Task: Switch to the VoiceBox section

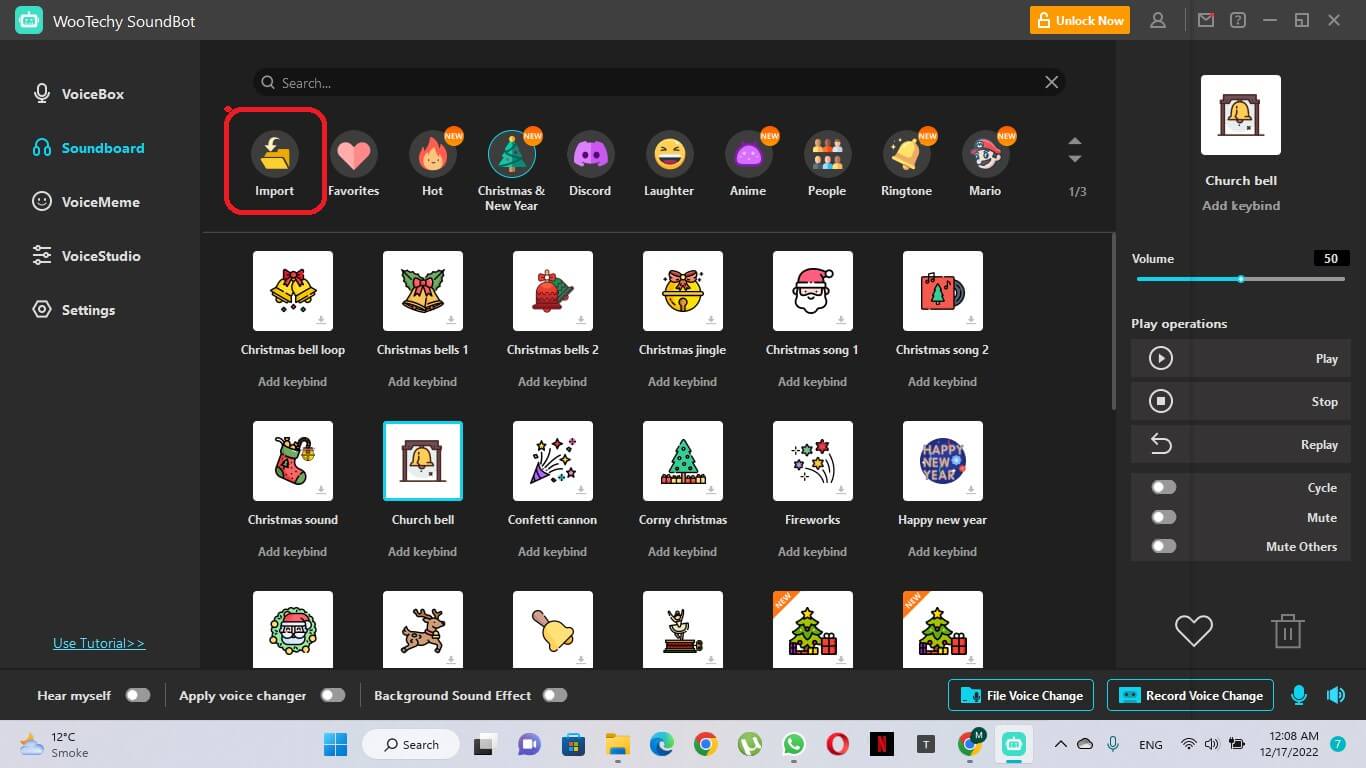Action: click(x=92, y=94)
